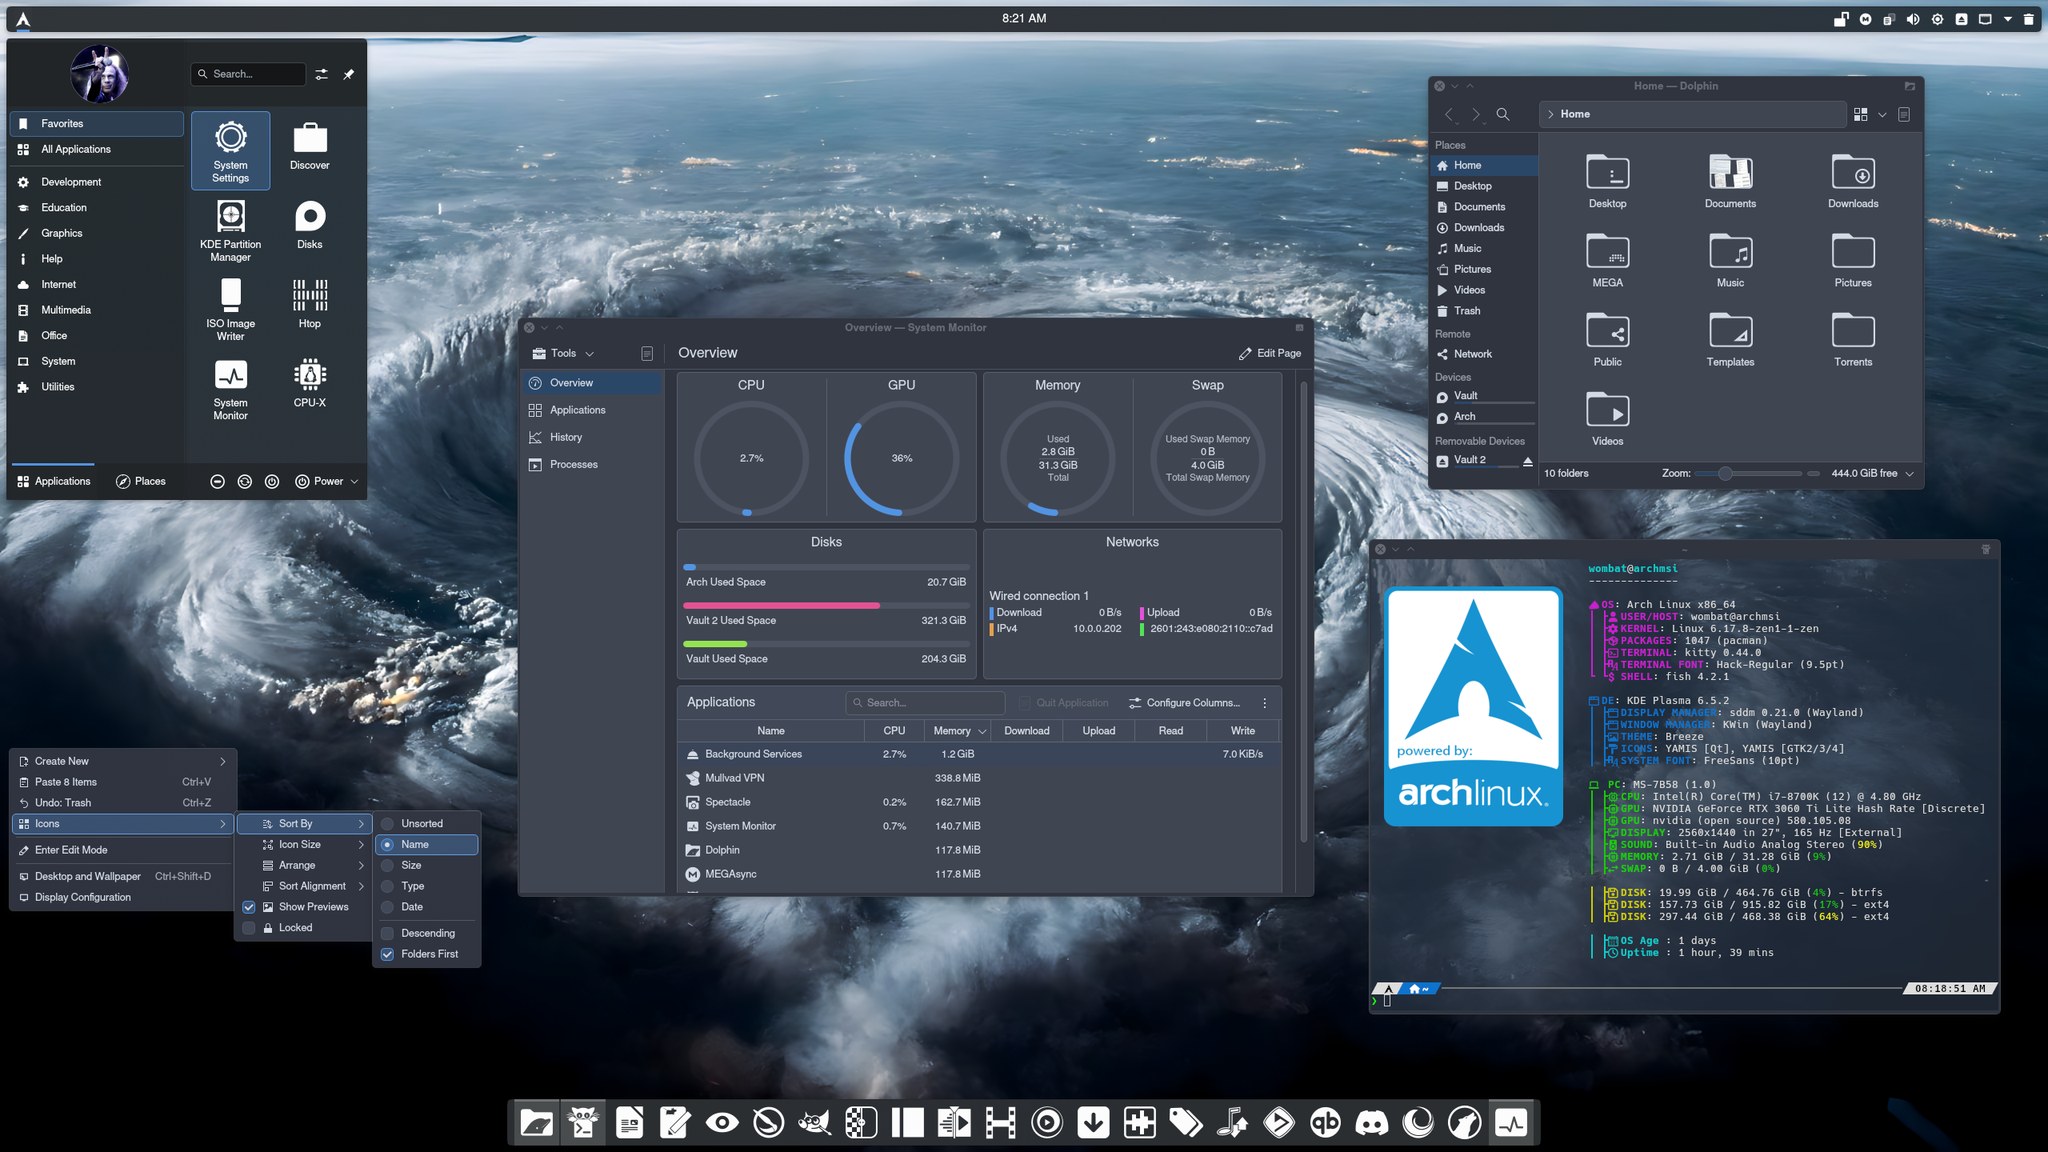The height and width of the screenshot is (1152, 2048).
Task: Click Home breadcrumb in Dolphin
Action: tap(1574, 114)
